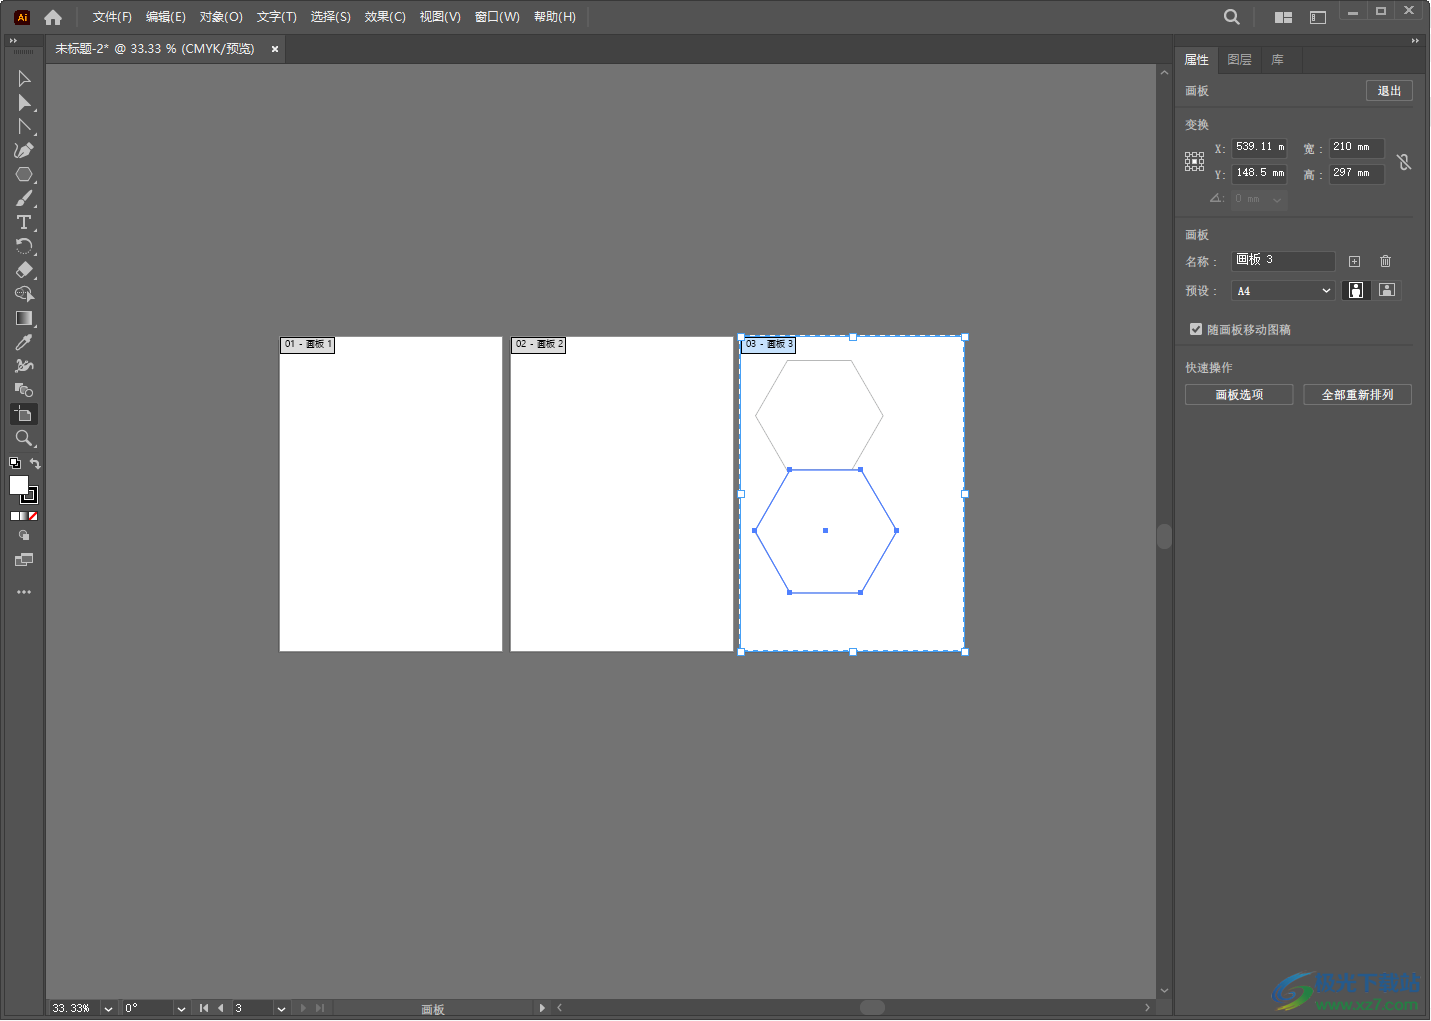
Task: Delete artboard using the trash icon
Action: [1385, 262]
